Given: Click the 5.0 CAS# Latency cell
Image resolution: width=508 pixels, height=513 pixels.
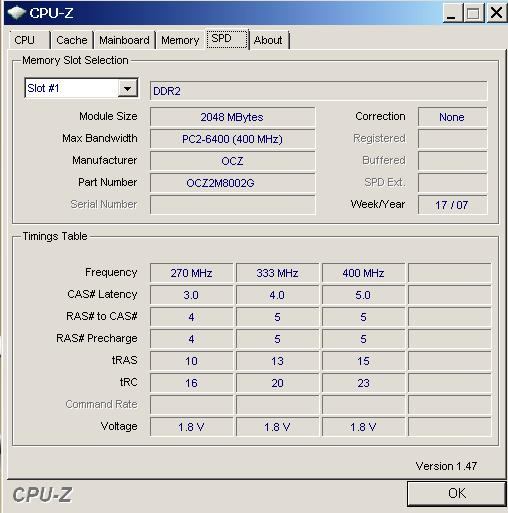Looking at the screenshot, I should pos(363,295).
